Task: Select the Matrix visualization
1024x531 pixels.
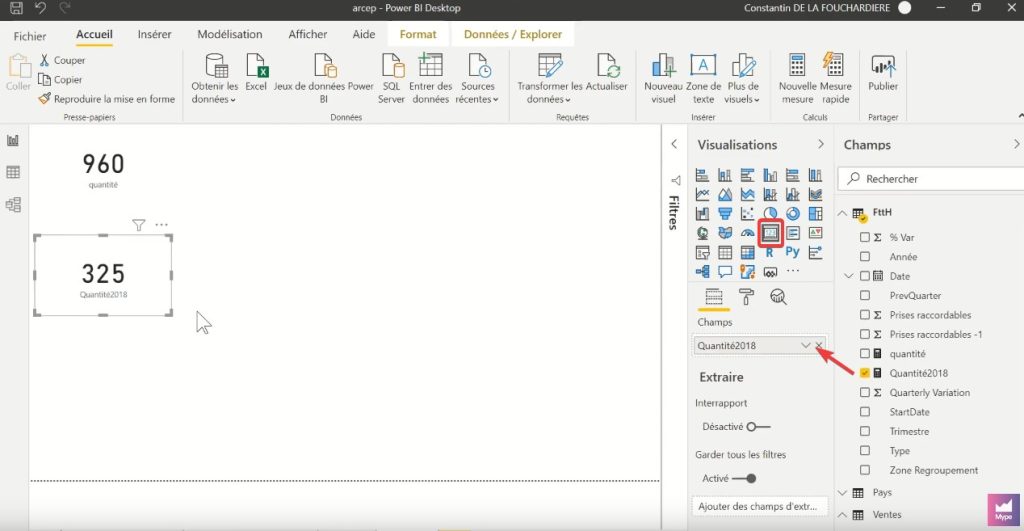Action: pyautogui.click(x=748, y=253)
